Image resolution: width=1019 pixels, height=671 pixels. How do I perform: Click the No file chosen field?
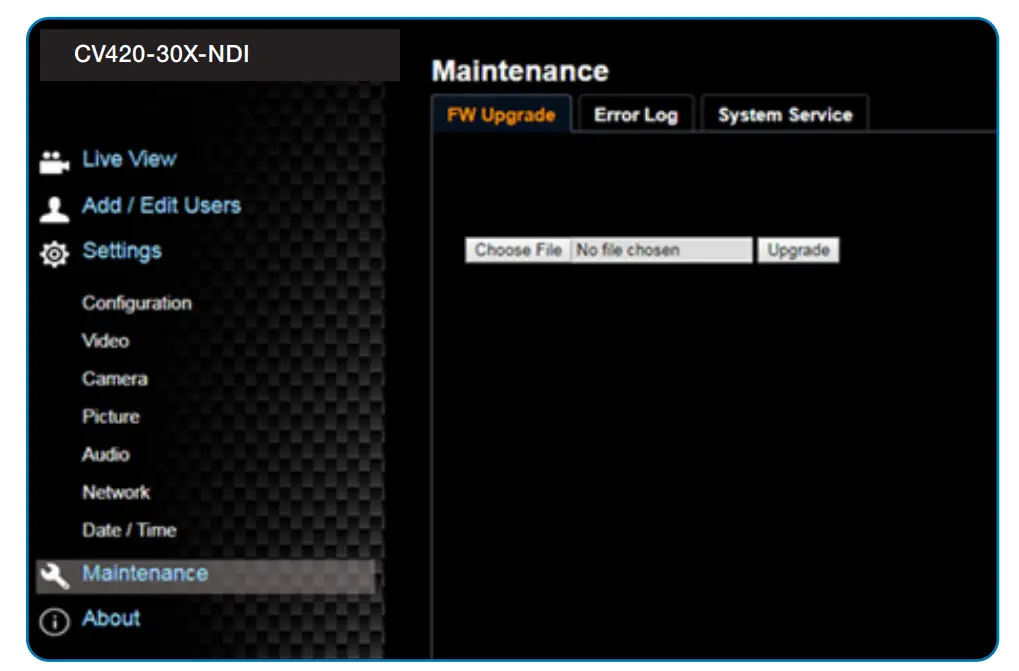tap(660, 250)
